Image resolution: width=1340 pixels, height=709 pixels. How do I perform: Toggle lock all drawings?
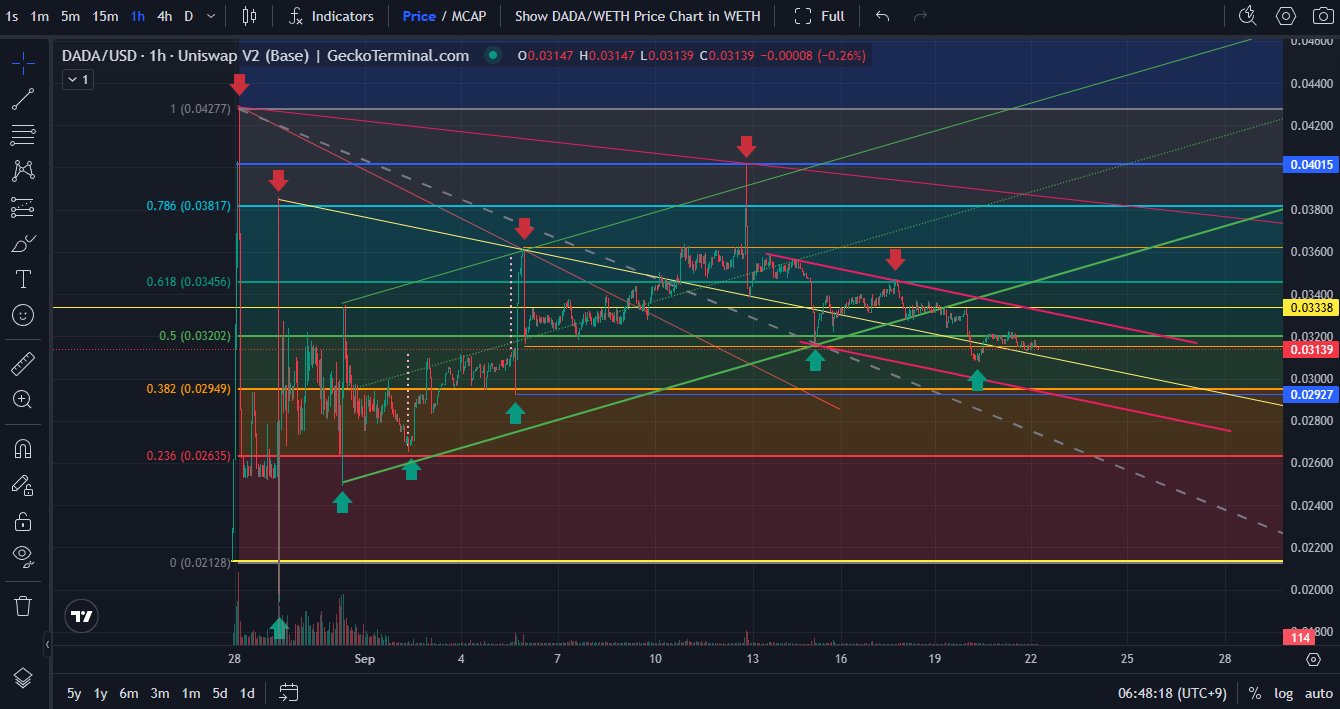[23, 521]
